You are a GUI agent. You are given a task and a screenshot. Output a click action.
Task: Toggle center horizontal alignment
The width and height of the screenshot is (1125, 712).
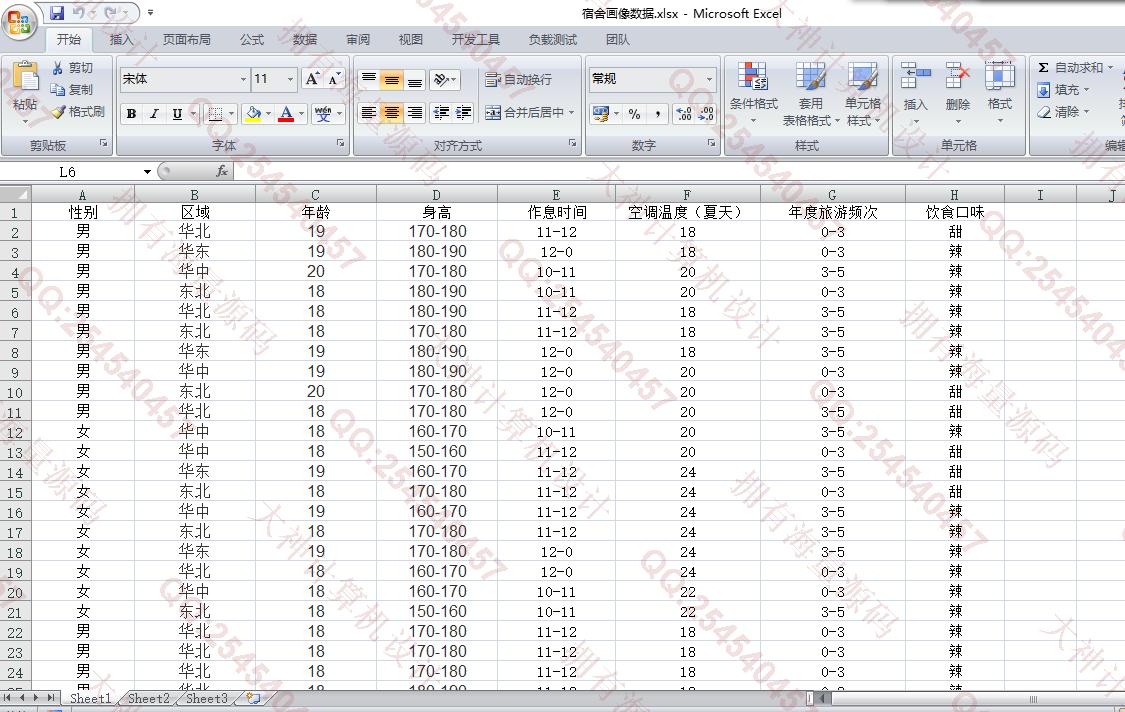[392, 113]
